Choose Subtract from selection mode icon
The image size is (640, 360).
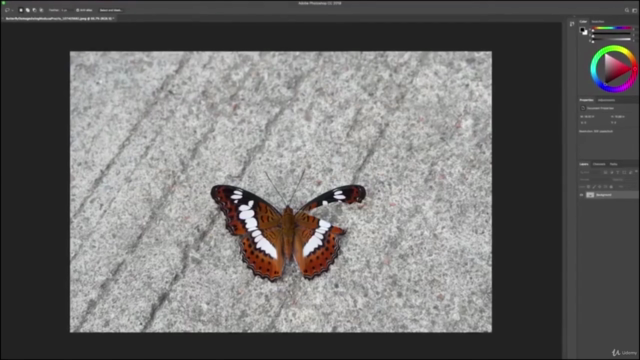[x=34, y=10]
